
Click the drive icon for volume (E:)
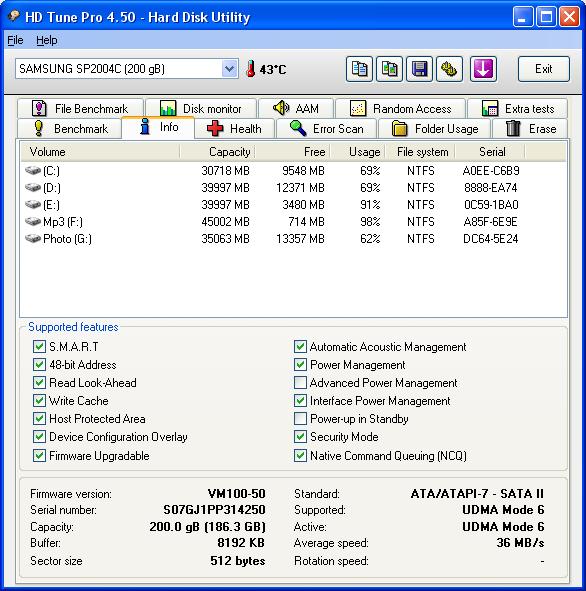33,204
